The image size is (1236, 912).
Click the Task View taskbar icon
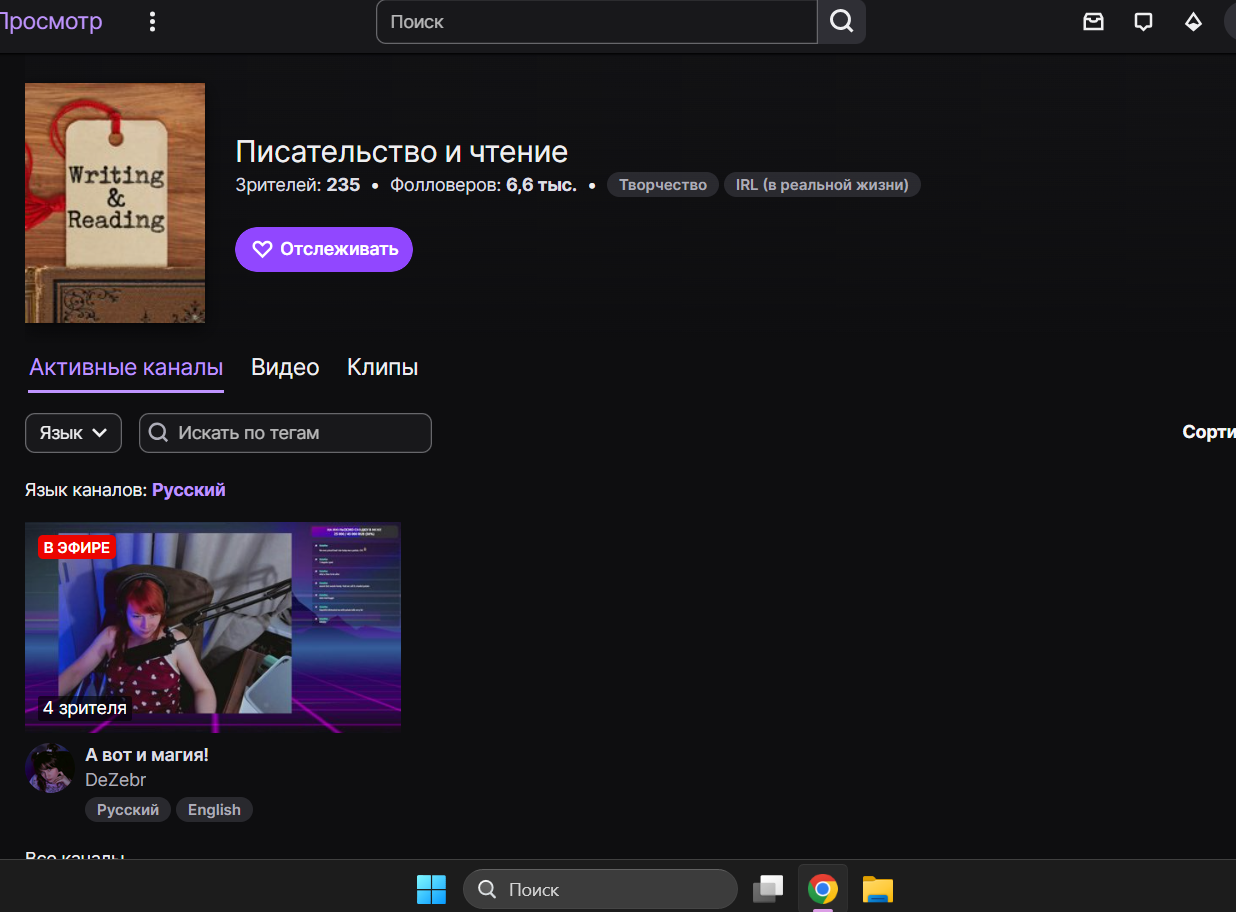coord(768,889)
